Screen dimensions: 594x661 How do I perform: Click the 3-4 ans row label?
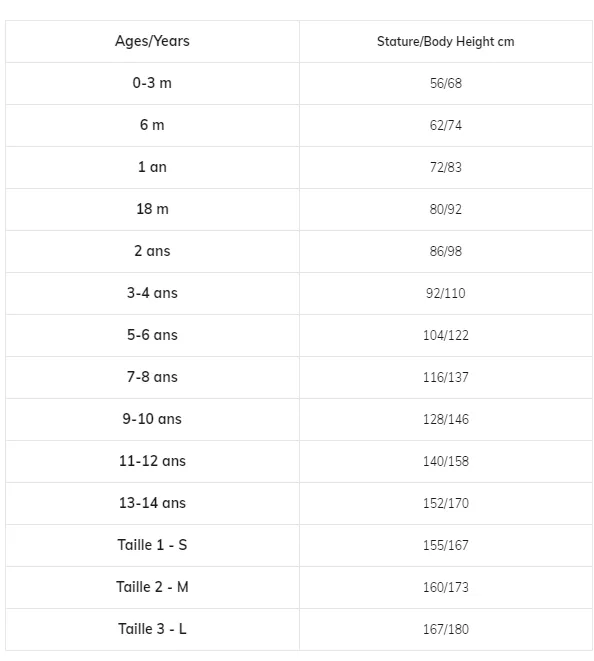tap(152, 293)
